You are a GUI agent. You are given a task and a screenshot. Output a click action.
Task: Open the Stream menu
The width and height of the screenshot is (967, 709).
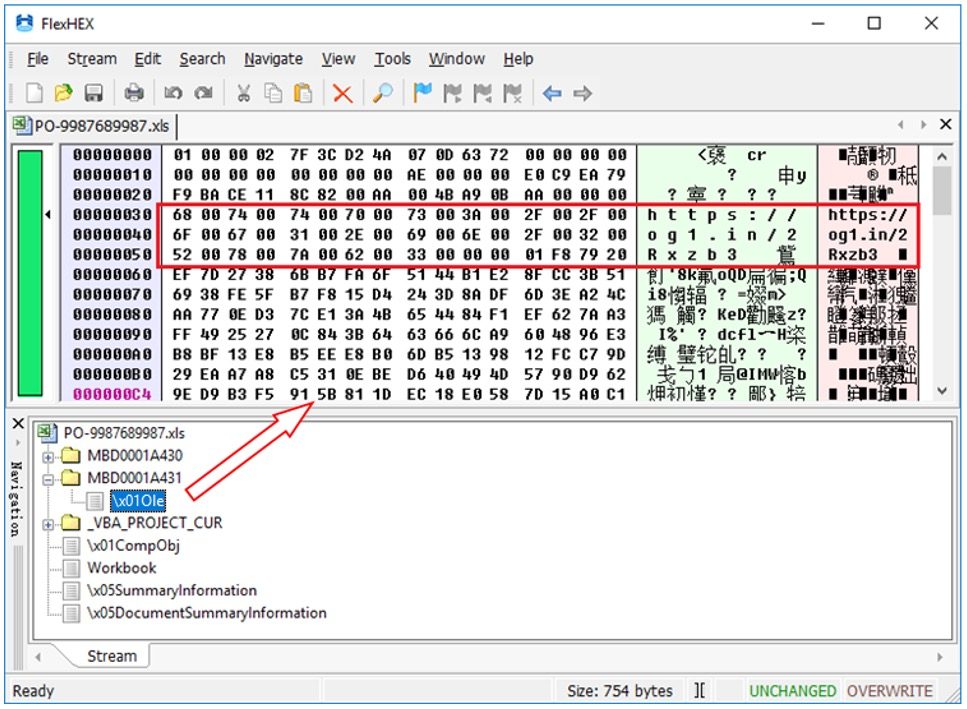click(92, 59)
